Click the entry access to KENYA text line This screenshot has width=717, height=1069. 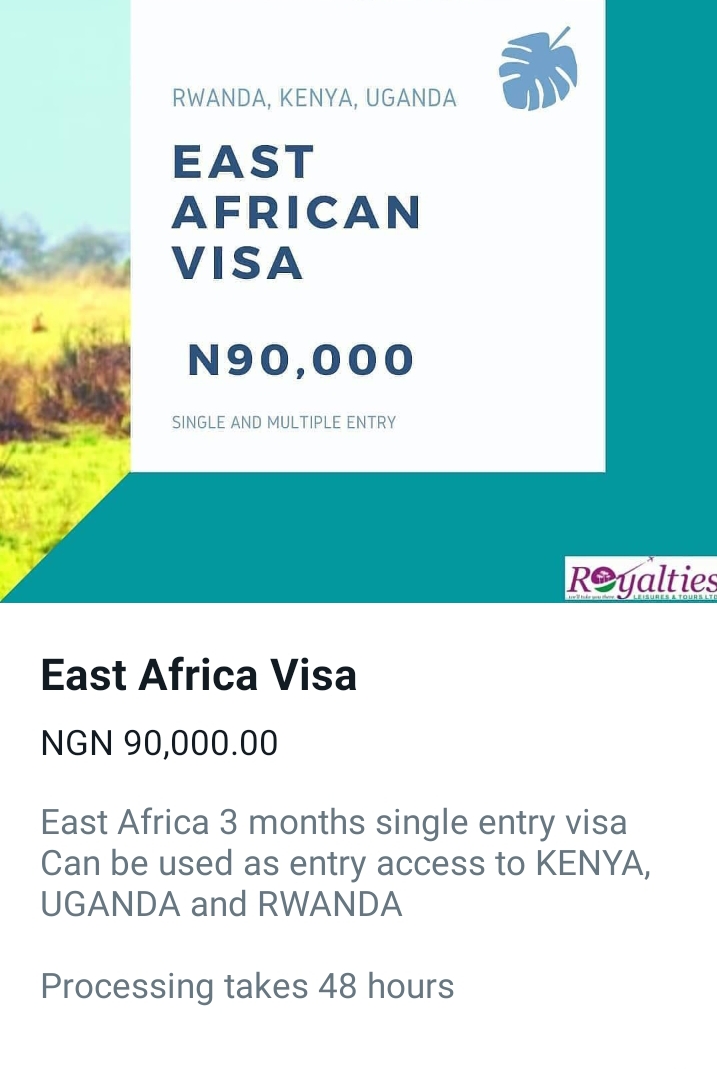[x=346, y=863]
